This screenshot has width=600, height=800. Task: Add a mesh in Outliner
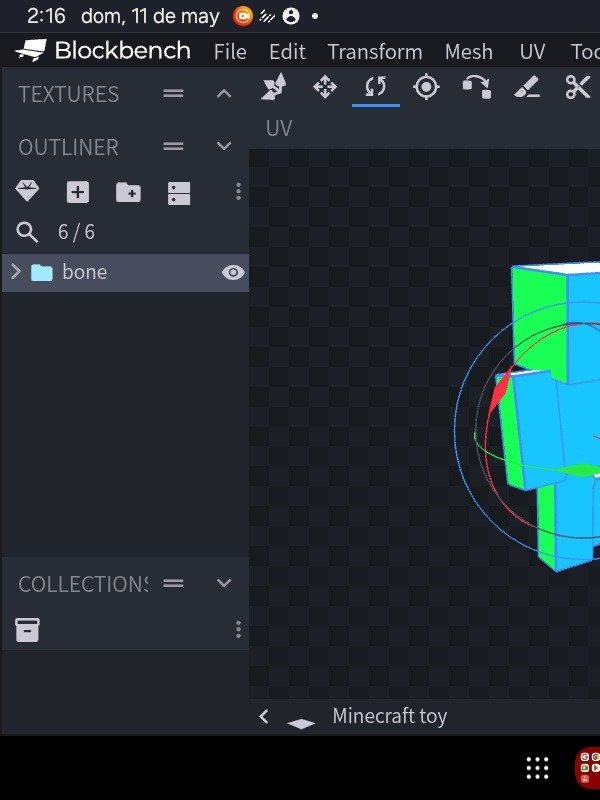click(x=27, y=191)
